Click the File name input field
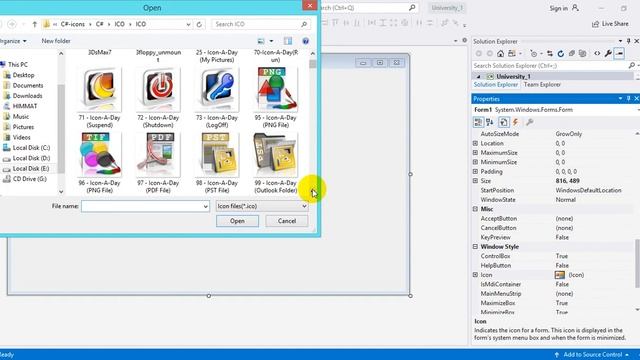 pos(142,207)
